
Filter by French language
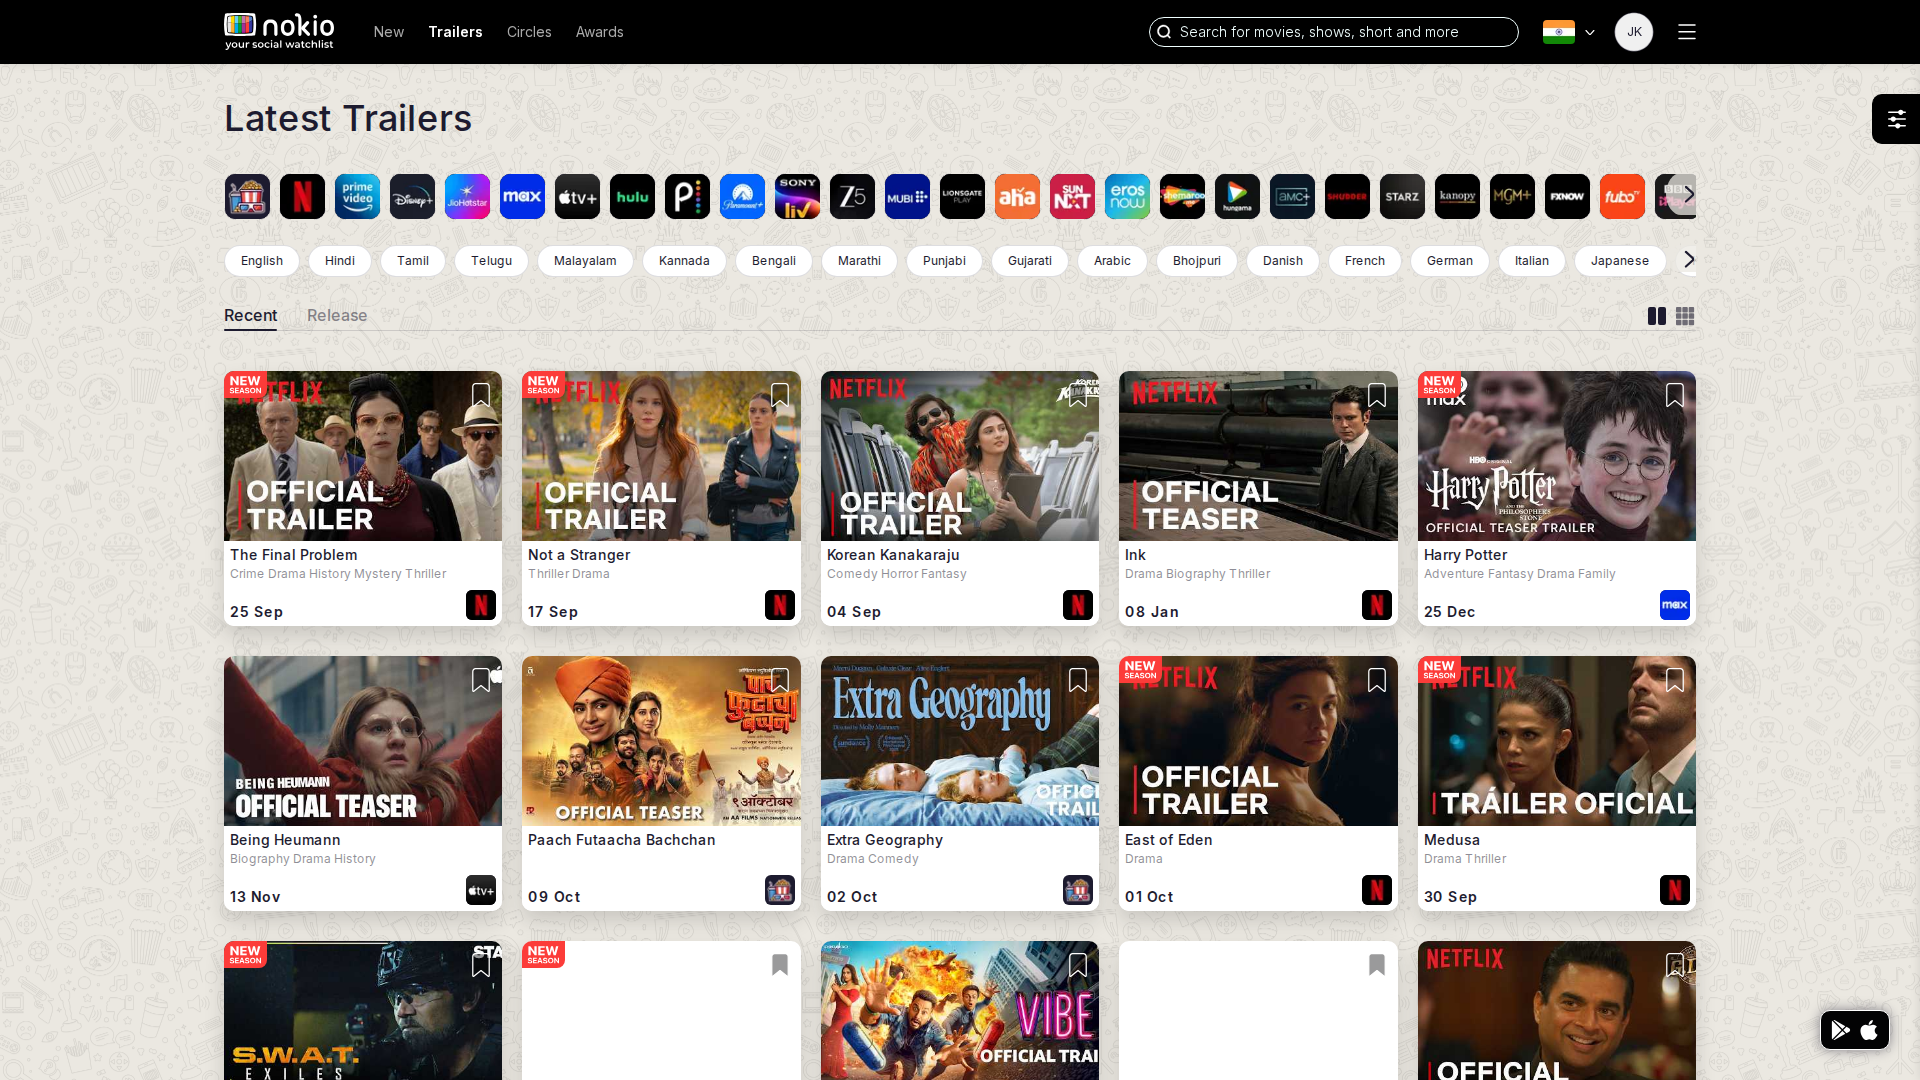[1365, 261]
